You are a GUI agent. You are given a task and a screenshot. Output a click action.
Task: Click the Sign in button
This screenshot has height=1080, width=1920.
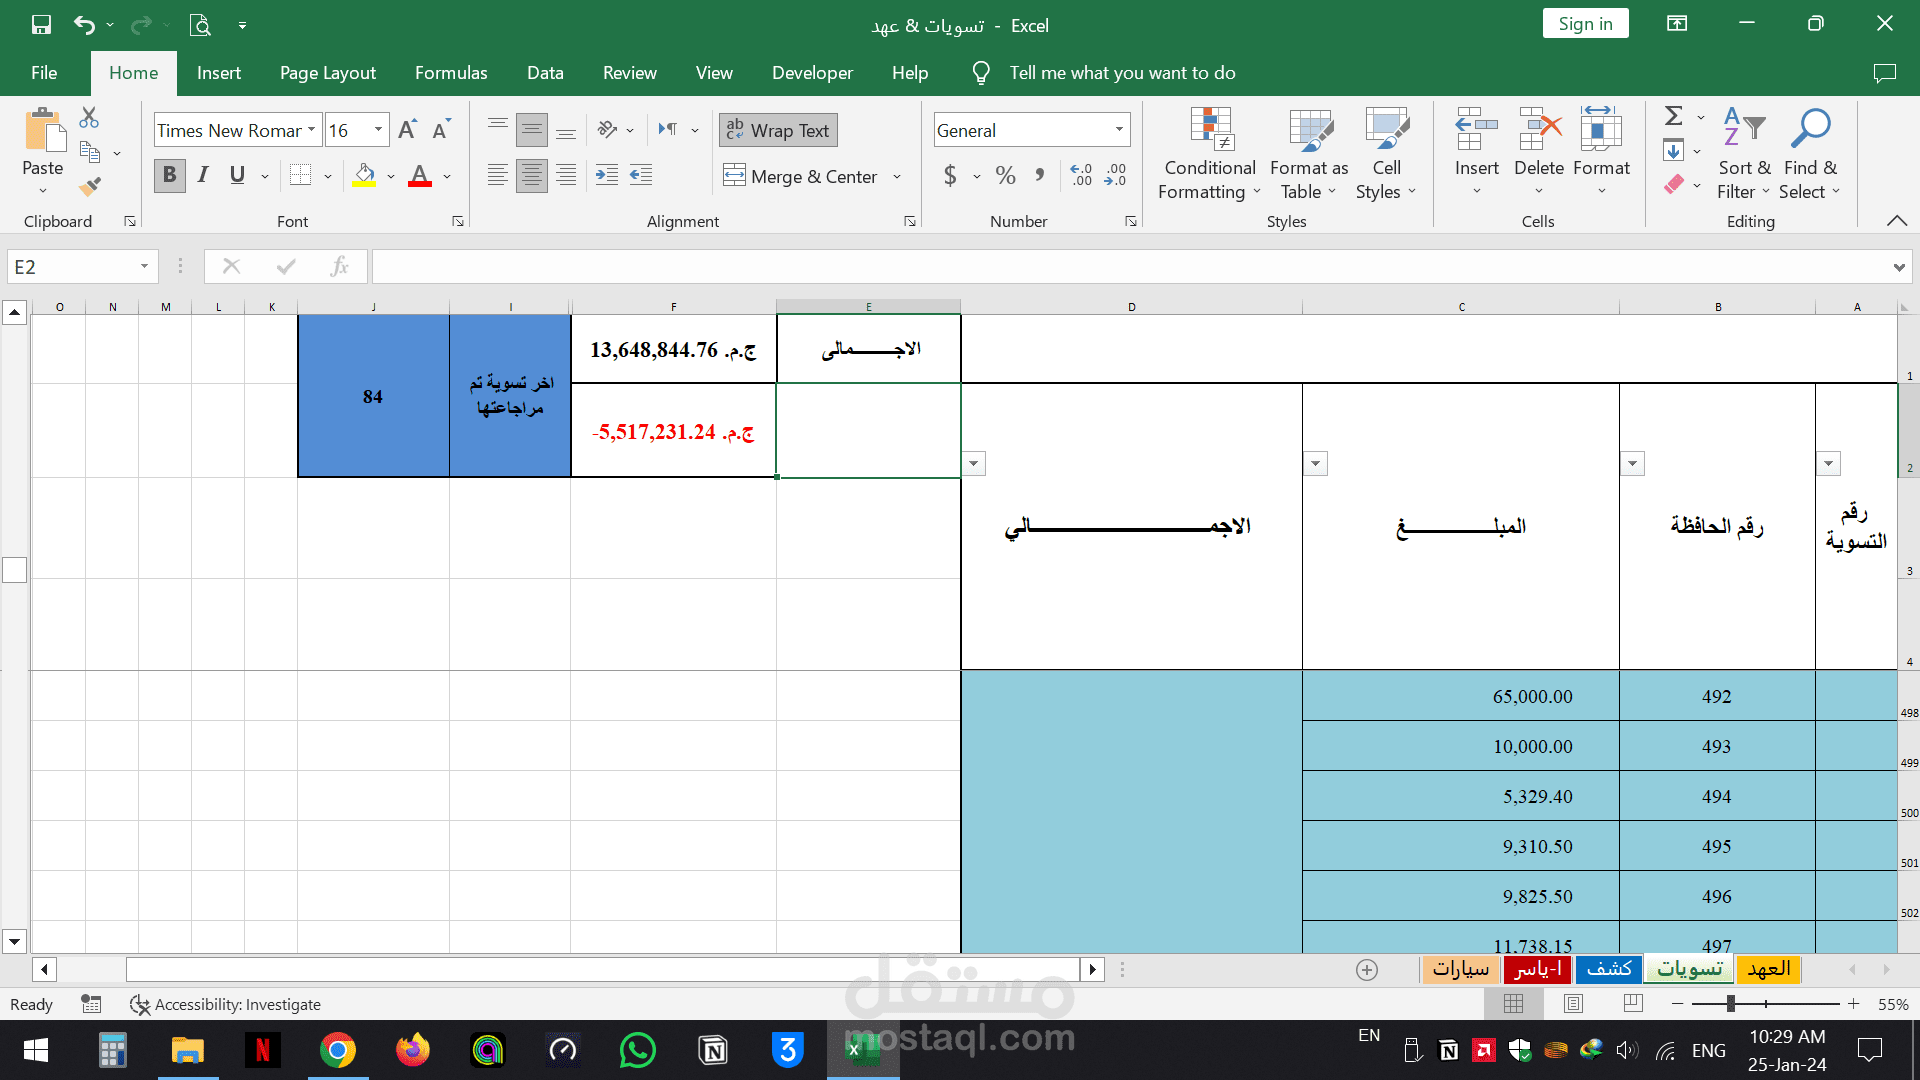[1585, 24]
